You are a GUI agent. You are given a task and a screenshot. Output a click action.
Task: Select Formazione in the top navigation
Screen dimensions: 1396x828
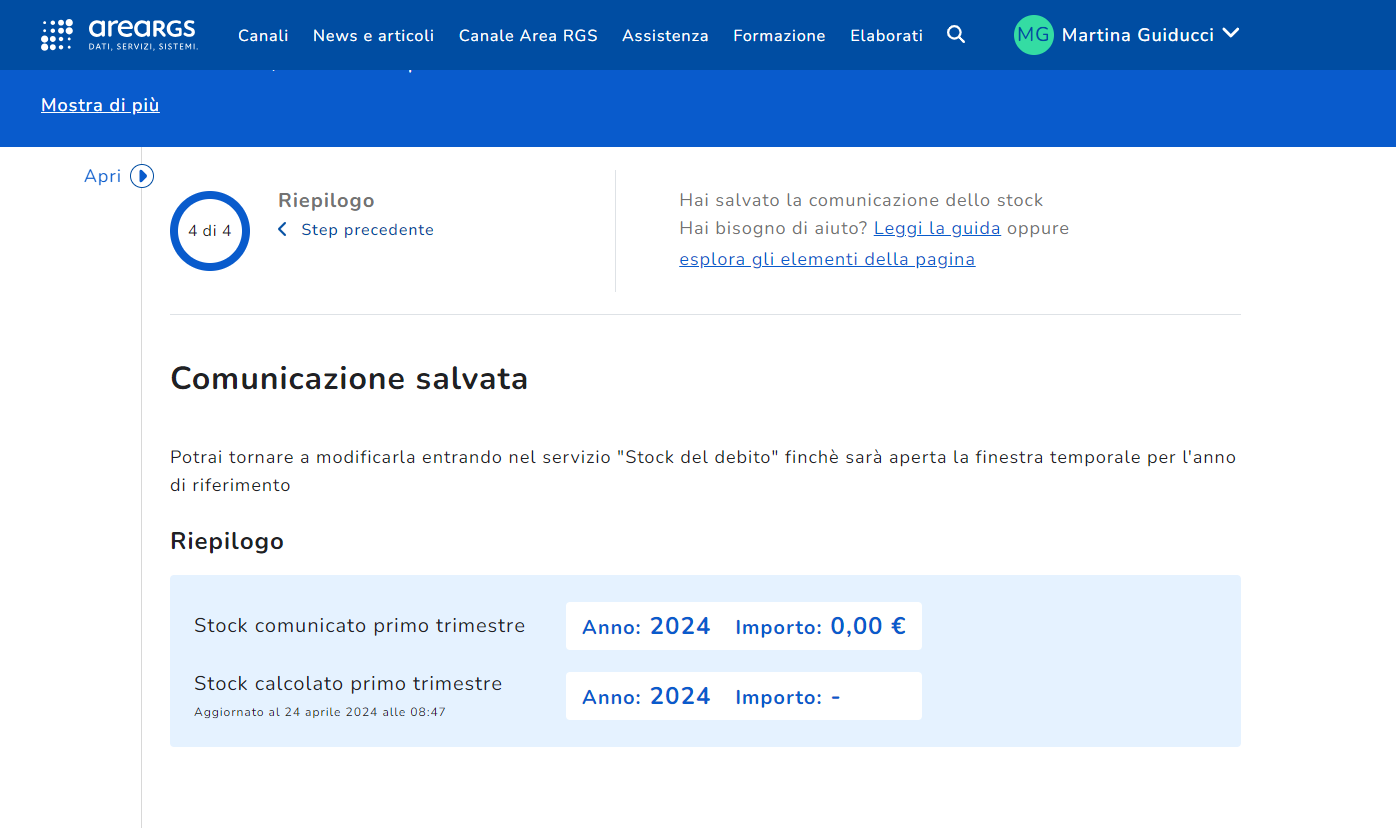click(779, 36)
